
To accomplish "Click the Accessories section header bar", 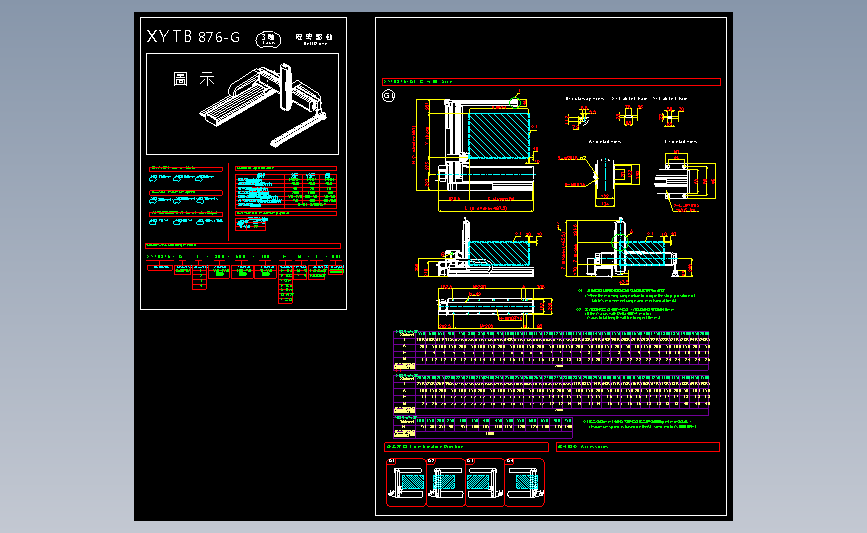I will (638, 447).
